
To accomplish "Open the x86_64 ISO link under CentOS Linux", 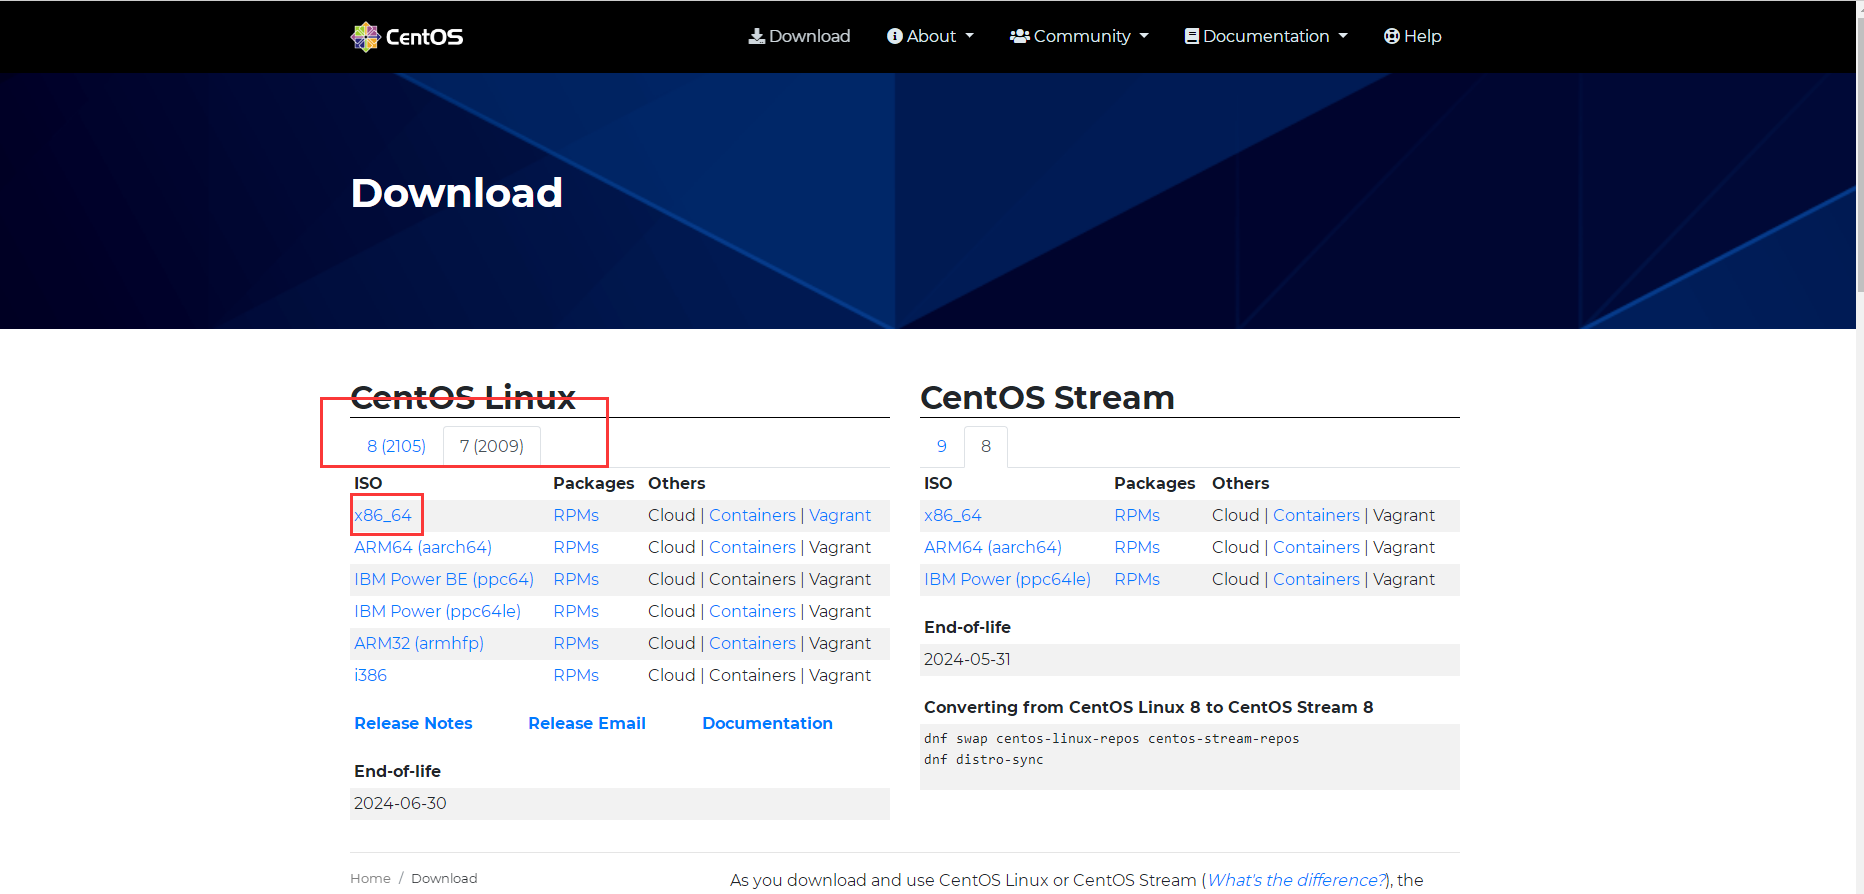I will (383, 515).
